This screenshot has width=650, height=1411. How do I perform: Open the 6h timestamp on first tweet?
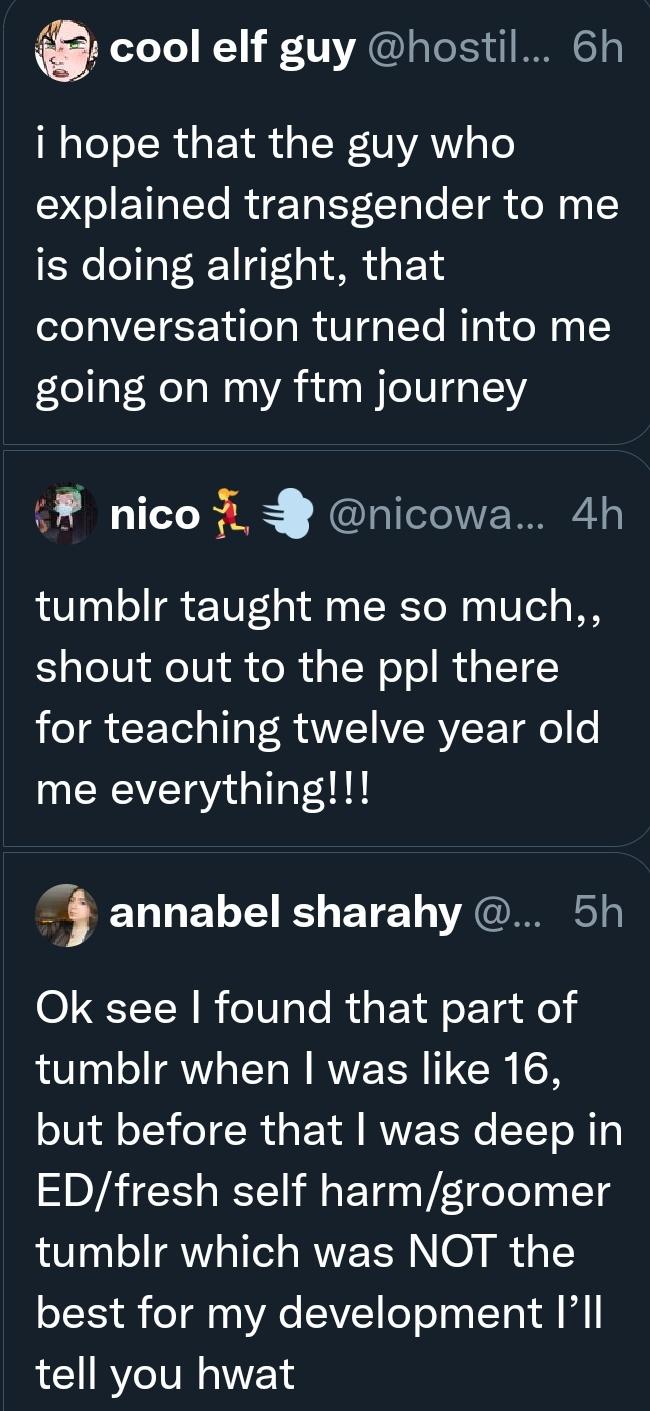[598, 48]
